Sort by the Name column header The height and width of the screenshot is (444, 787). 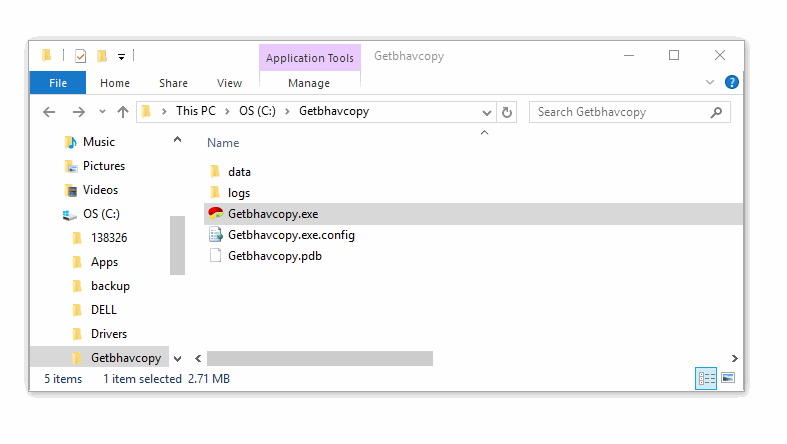click(223, 143)
